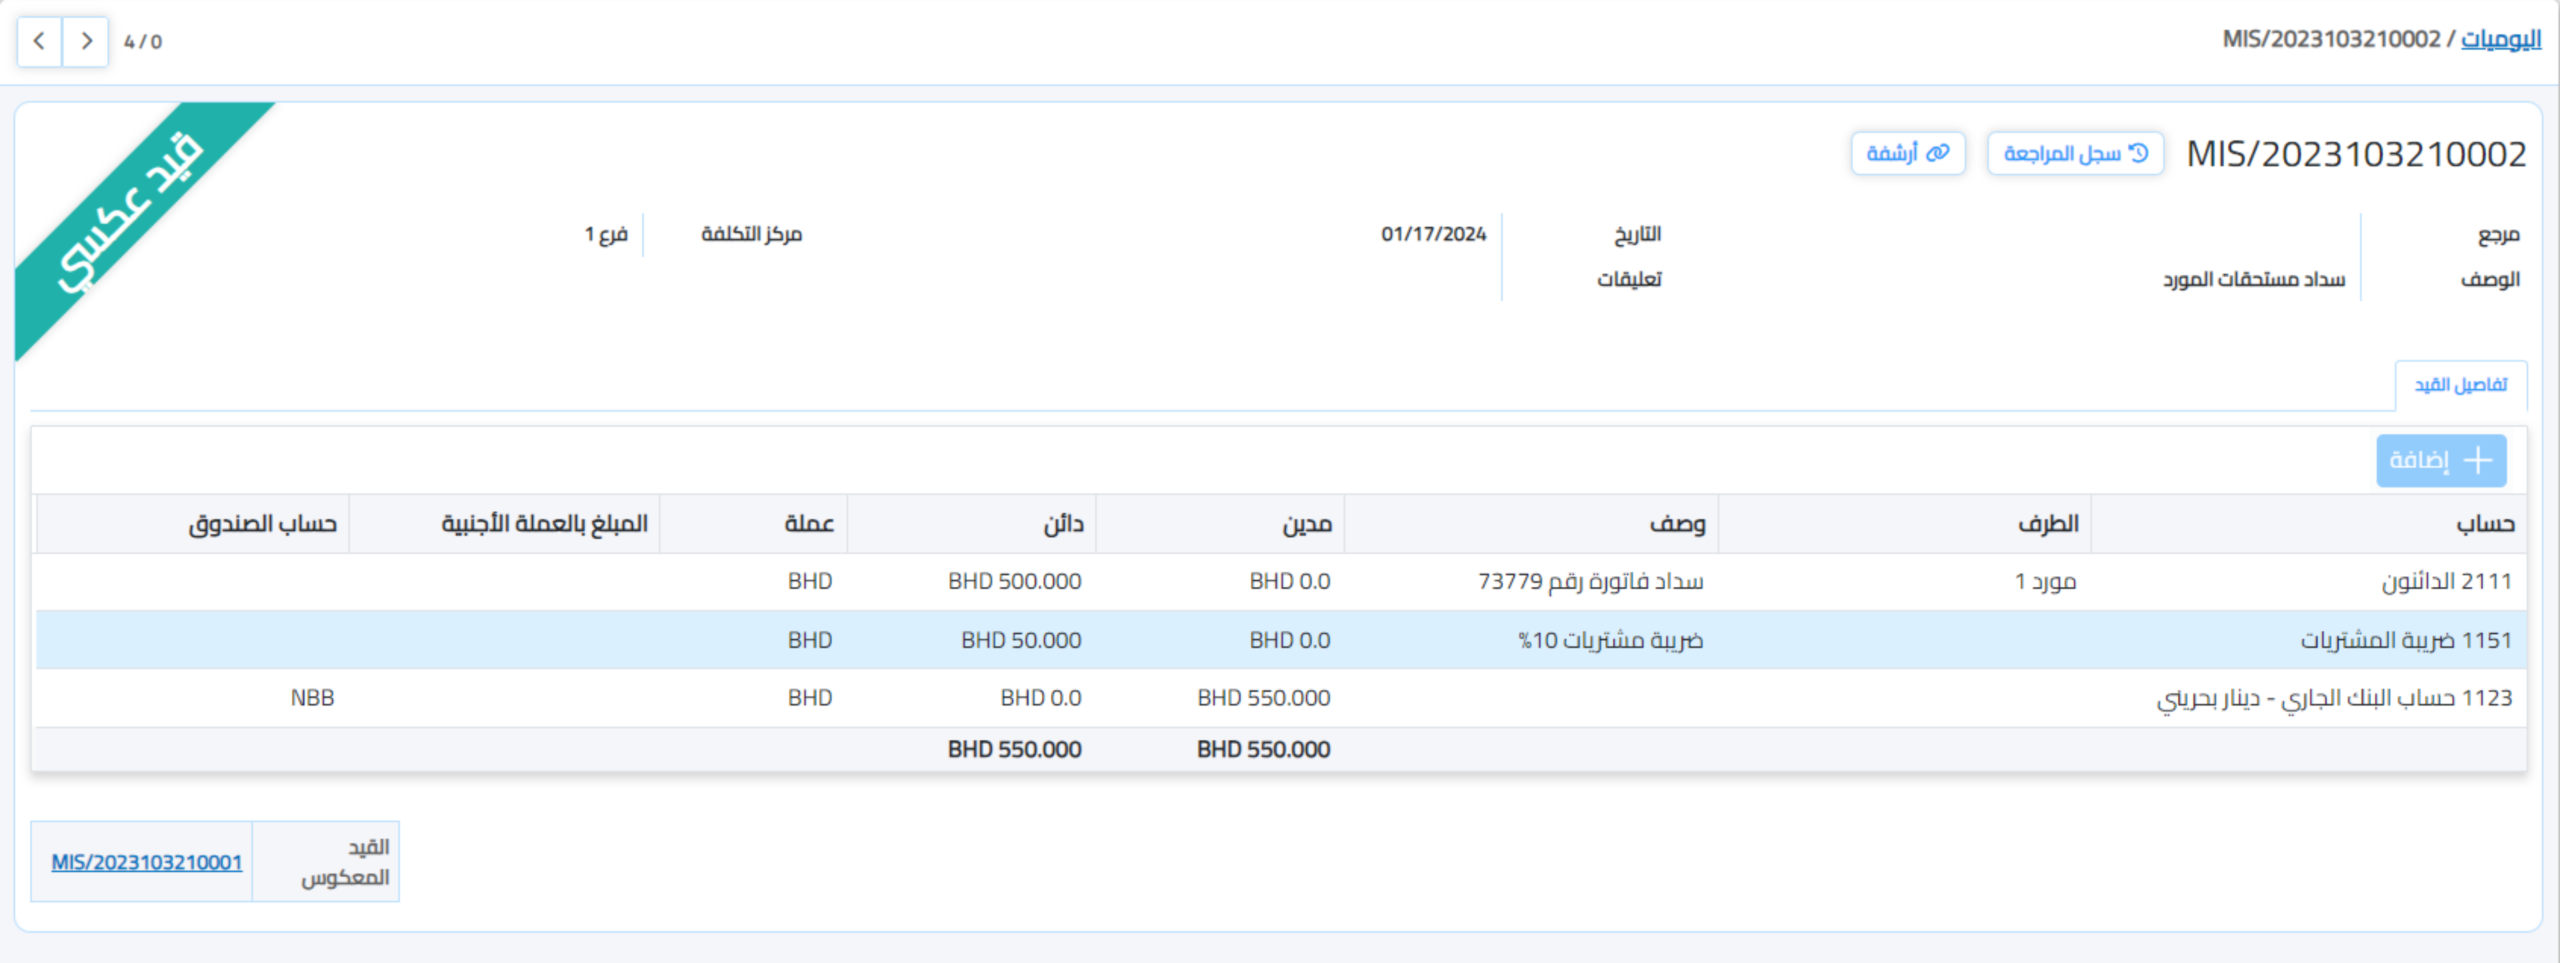Go to previous record arrow

coord(39,41)
